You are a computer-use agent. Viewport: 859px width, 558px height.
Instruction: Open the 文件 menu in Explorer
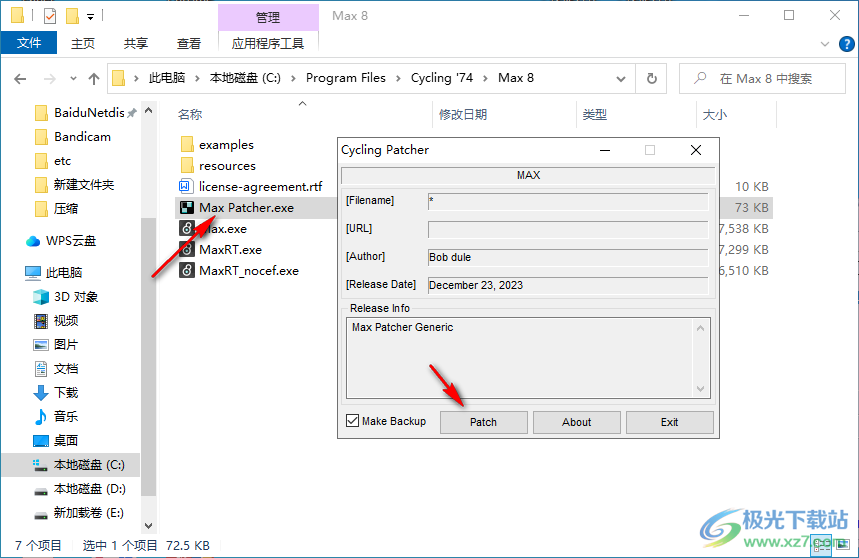pyautogui.click(x=28, y=43)
